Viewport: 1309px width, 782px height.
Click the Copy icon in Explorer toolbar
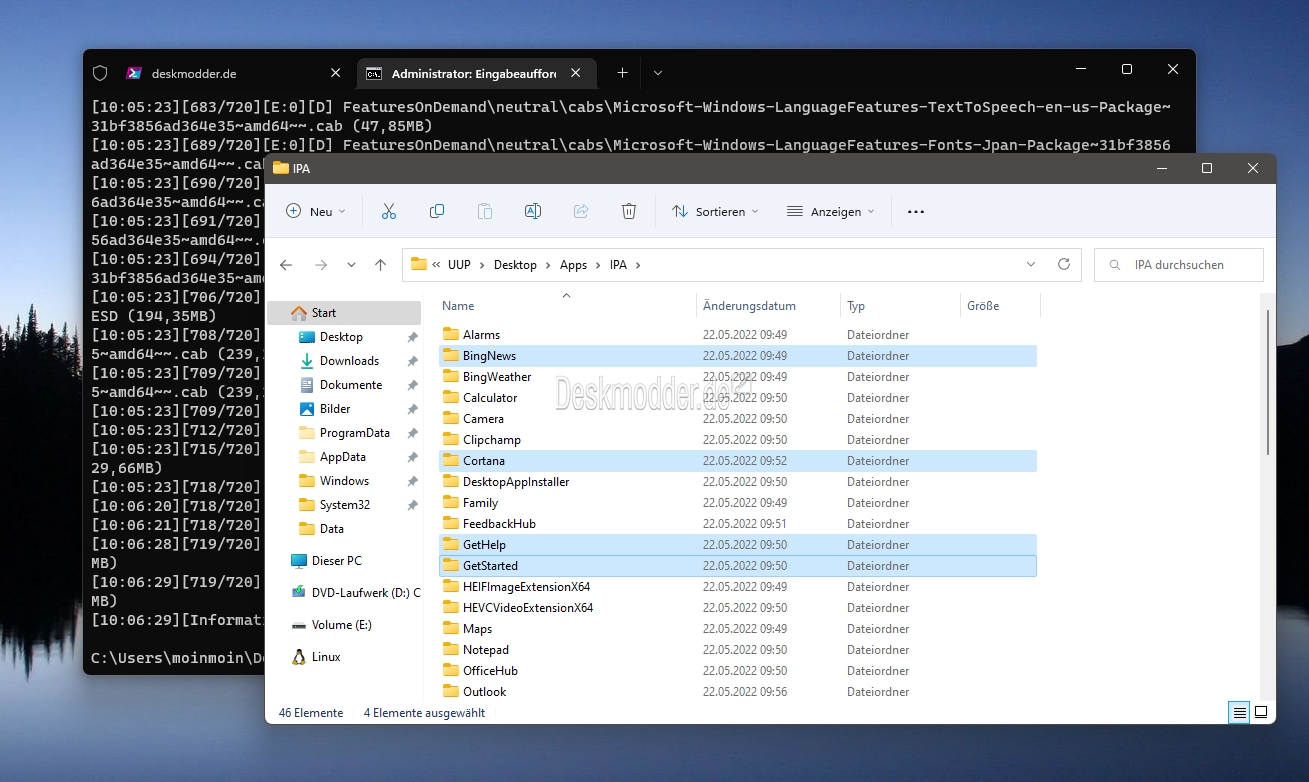[437, 211]
